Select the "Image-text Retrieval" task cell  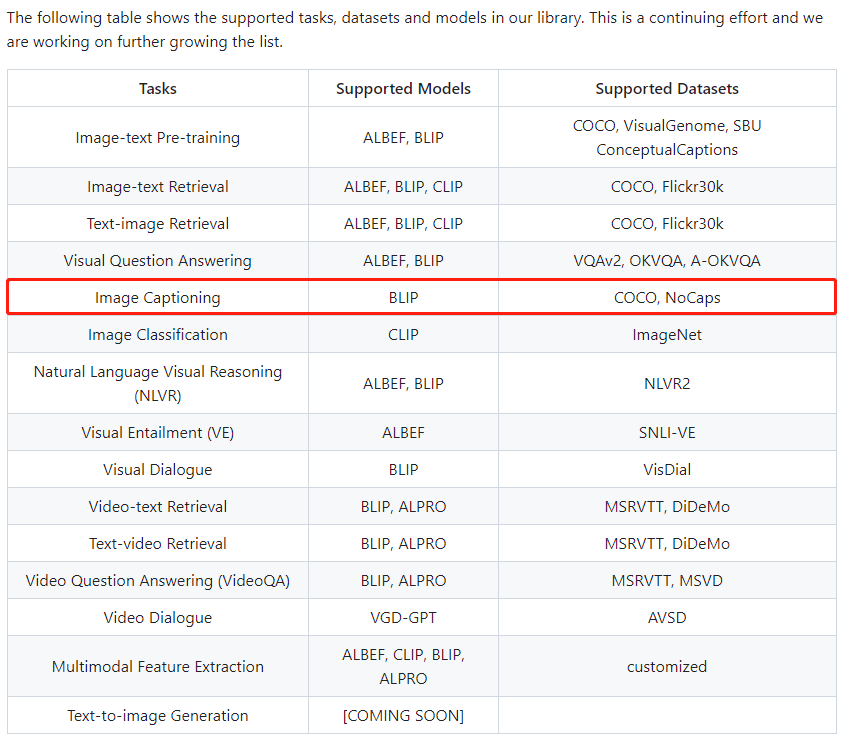[158, 187]
